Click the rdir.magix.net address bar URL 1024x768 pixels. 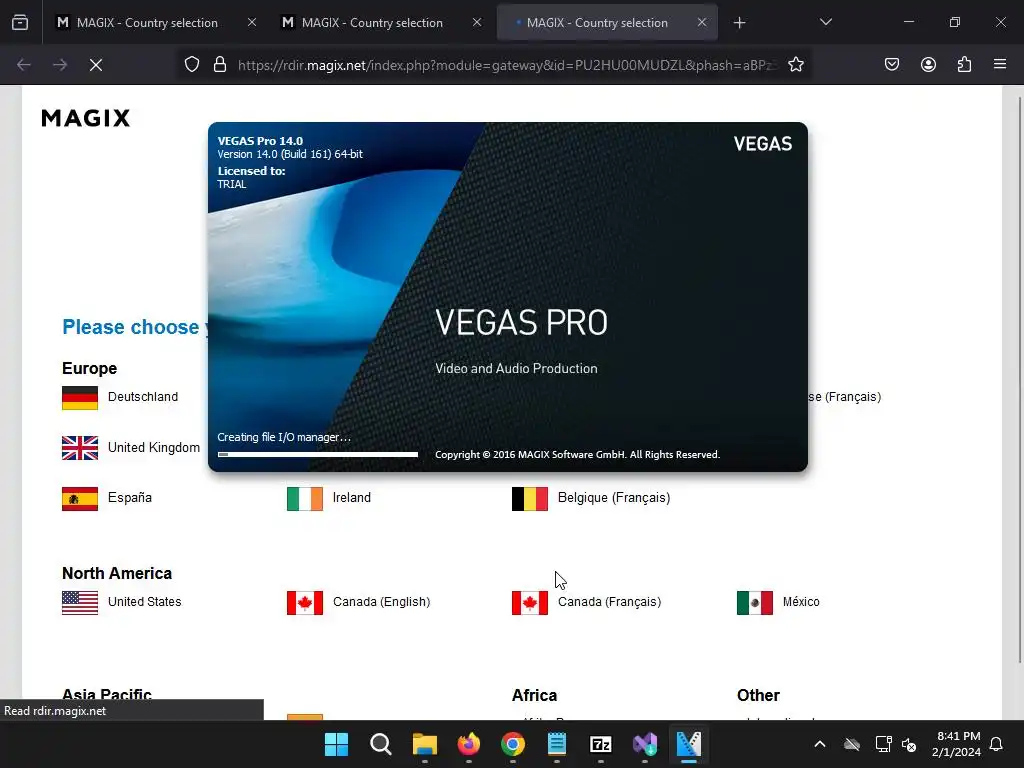[x=507, y=65]
